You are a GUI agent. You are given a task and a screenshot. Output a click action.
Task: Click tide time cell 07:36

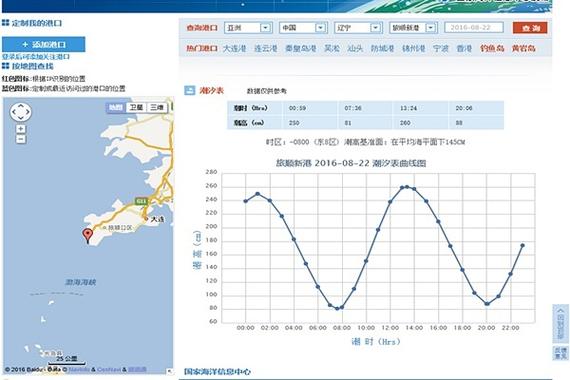point(353,108)
